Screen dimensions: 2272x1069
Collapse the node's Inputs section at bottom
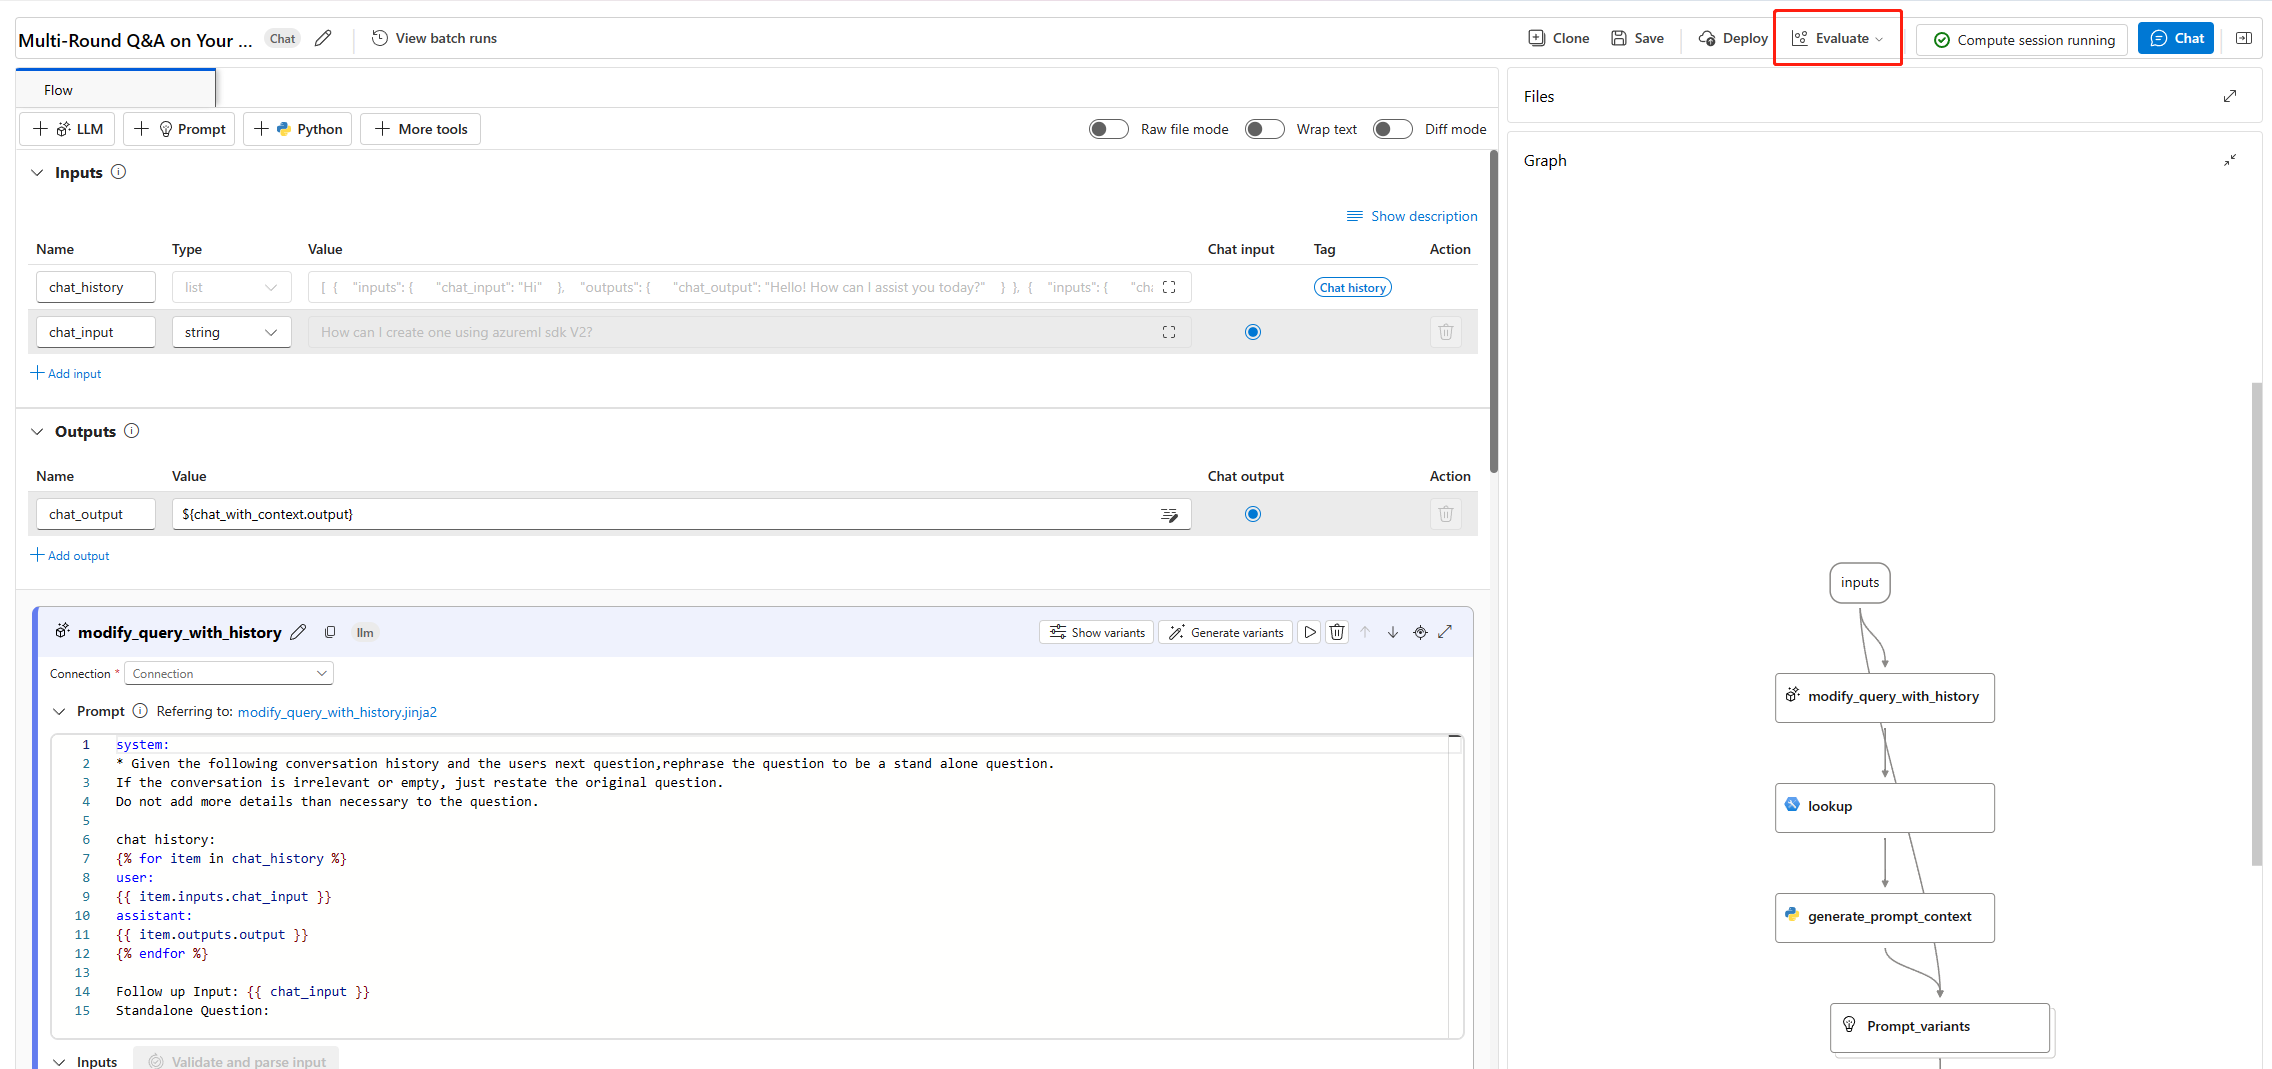(x=59, y=1061)
